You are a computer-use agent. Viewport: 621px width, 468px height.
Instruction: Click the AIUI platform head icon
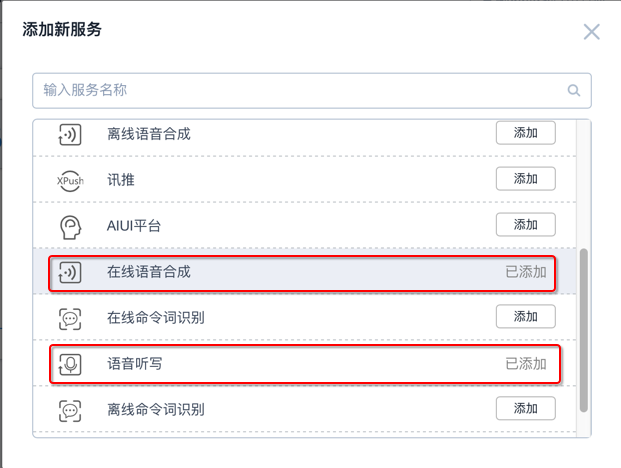click(69, 226)
